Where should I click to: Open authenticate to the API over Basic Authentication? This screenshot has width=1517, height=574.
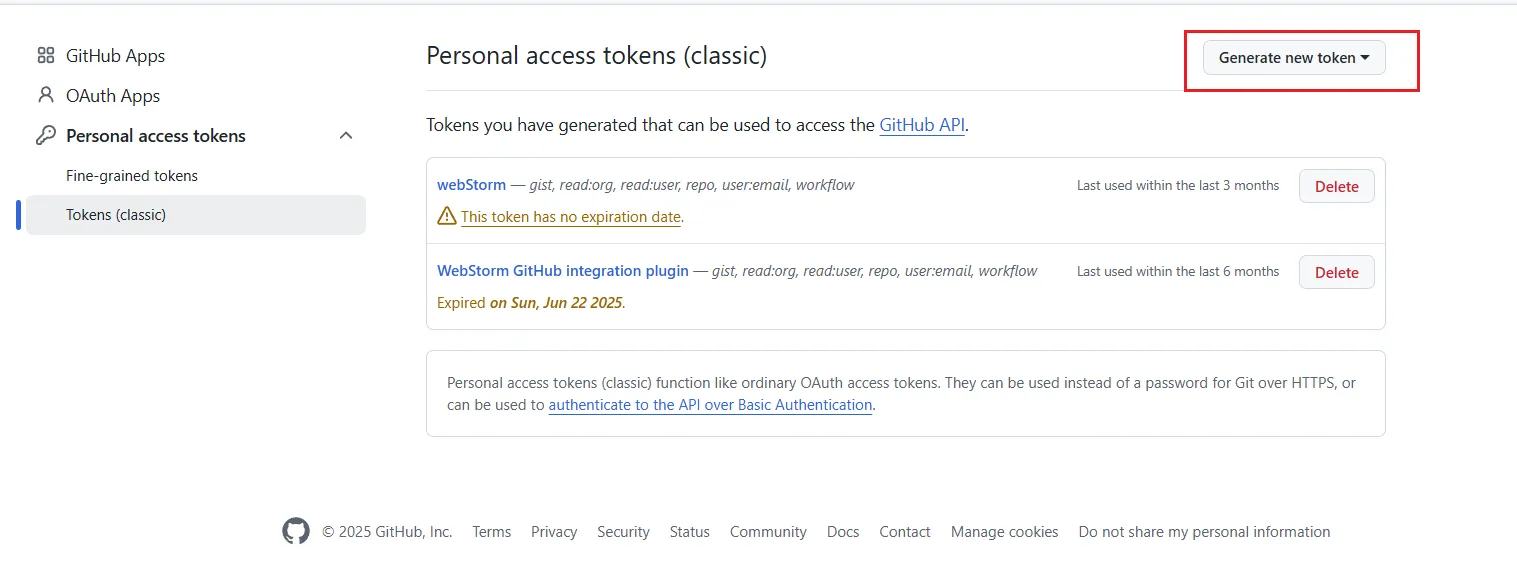[710, 405]
